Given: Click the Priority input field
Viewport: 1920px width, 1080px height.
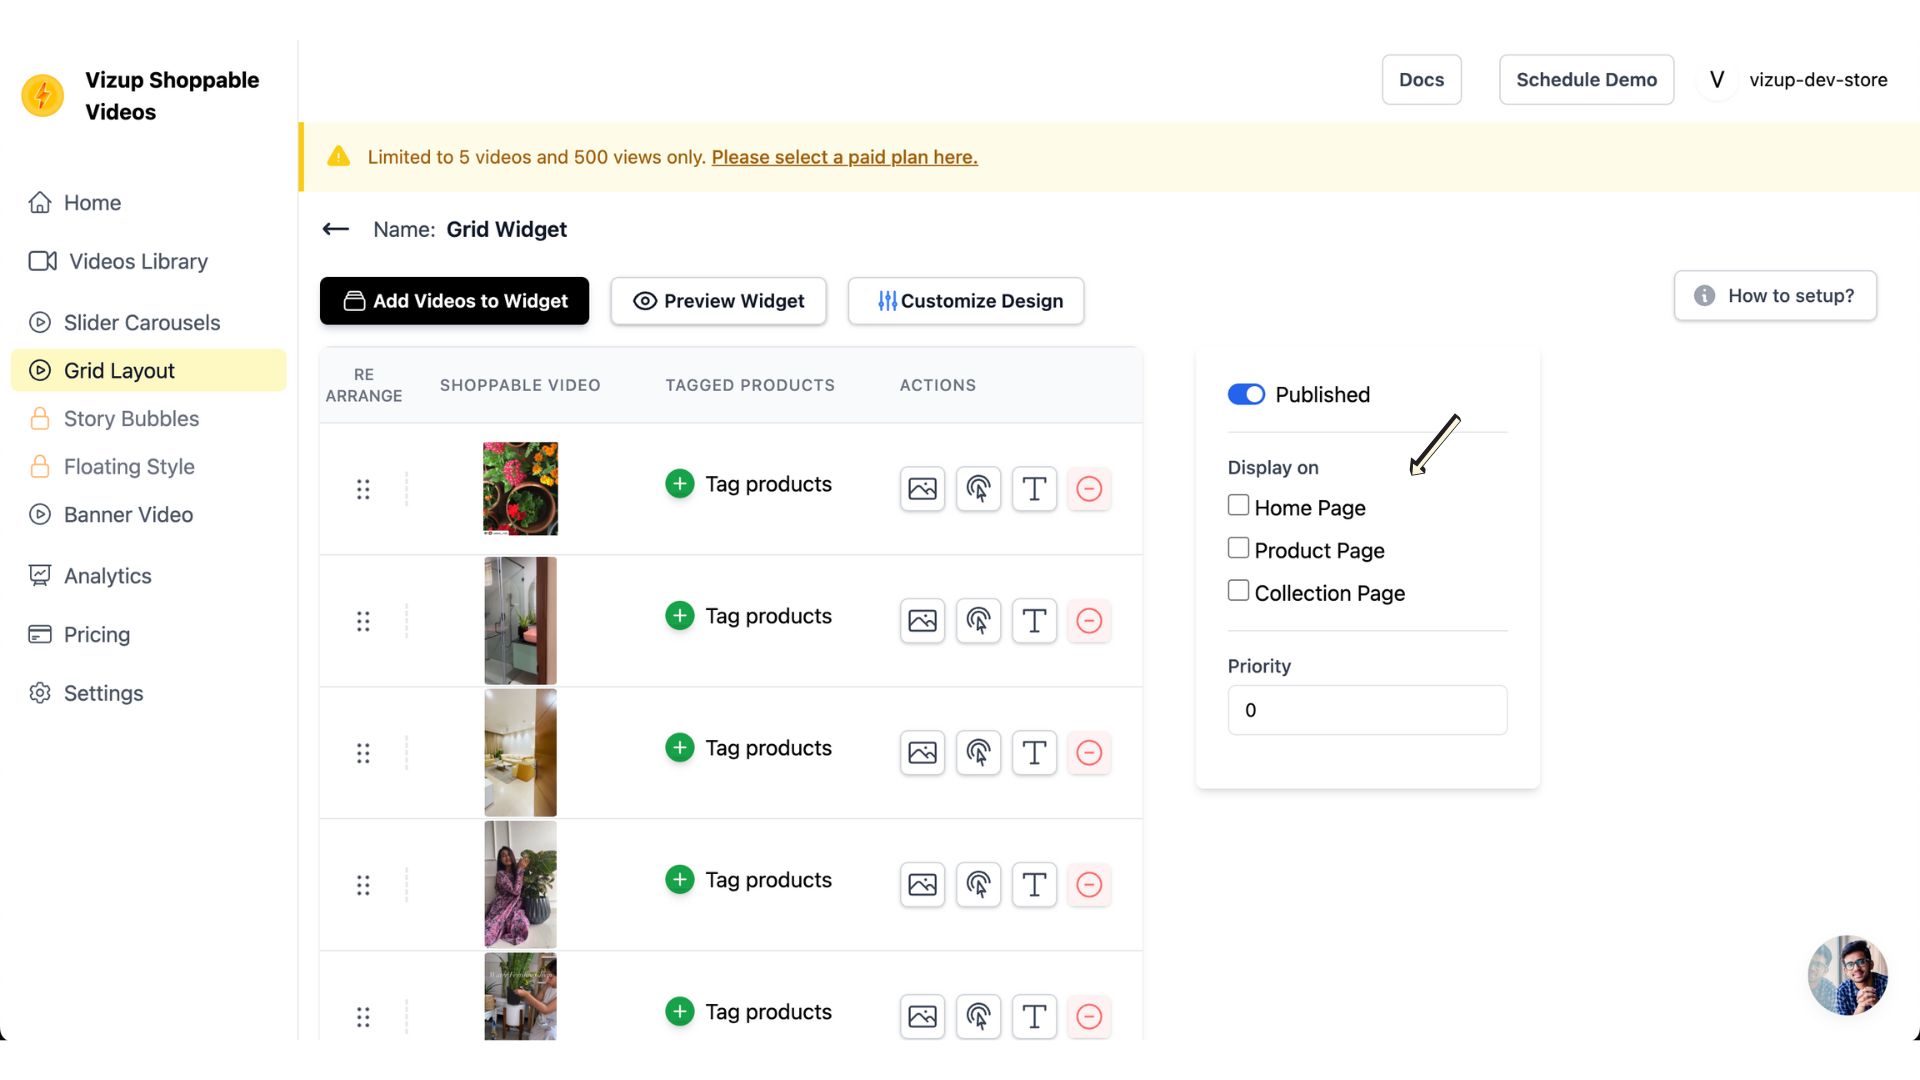Looking at the screenshot, I should 1367,710.
